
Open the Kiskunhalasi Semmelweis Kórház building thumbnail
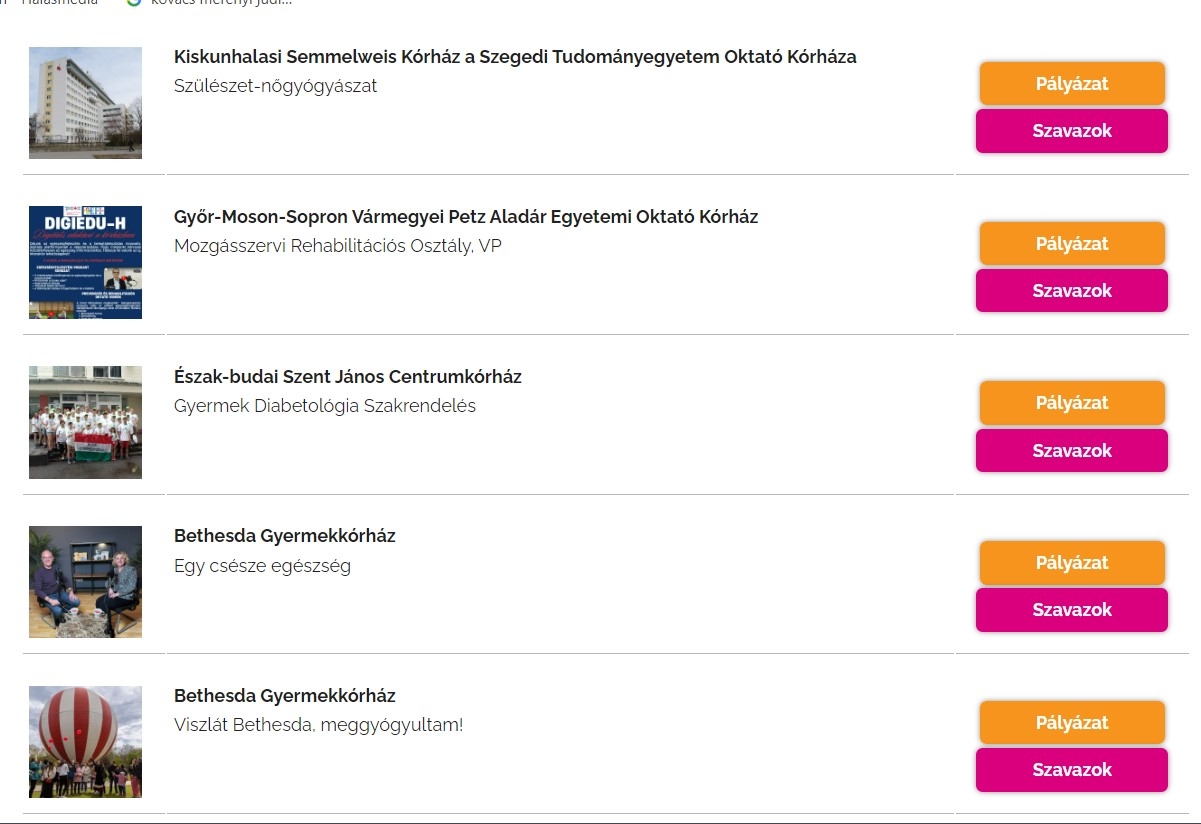pos(85,103)
